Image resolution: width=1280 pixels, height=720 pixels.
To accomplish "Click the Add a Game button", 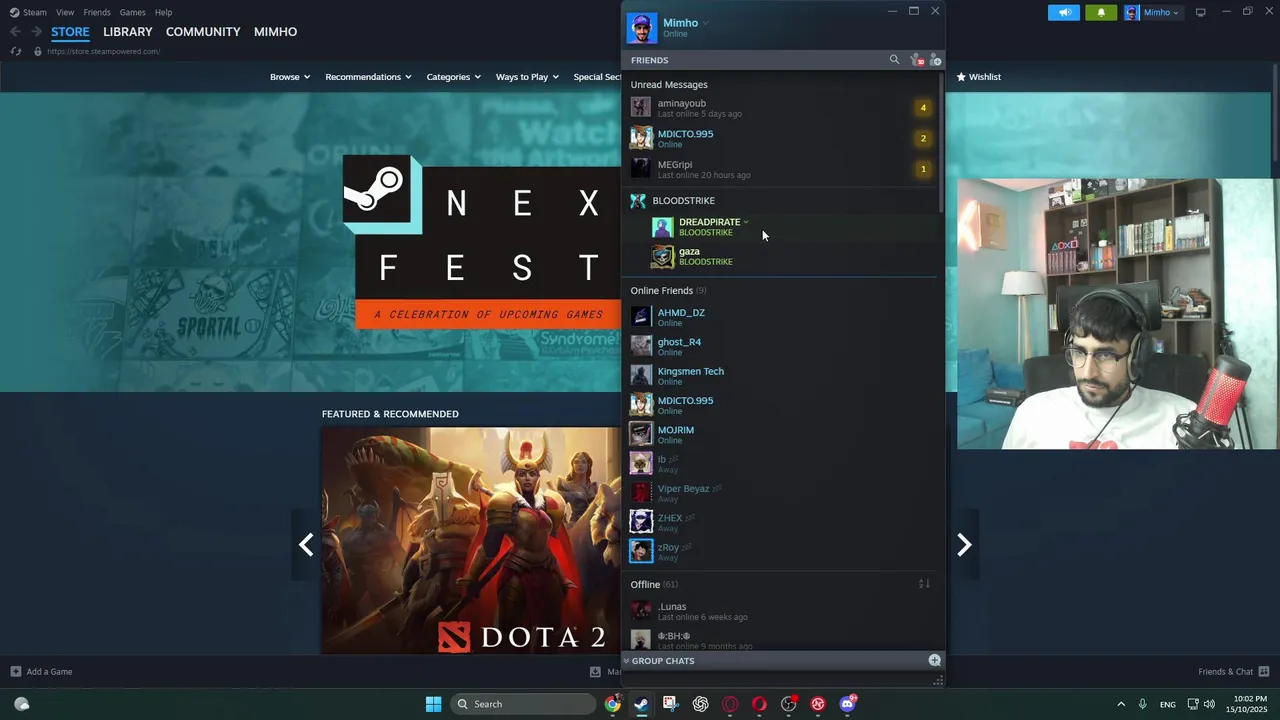I will (x=42, y=672).
